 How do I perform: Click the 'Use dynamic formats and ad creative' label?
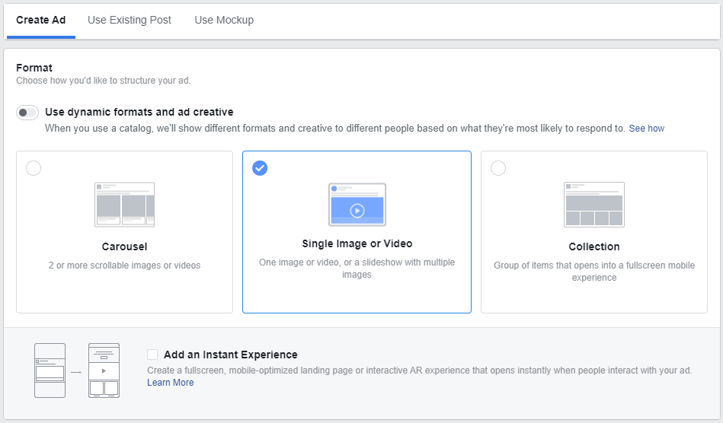tap(139, 112)
